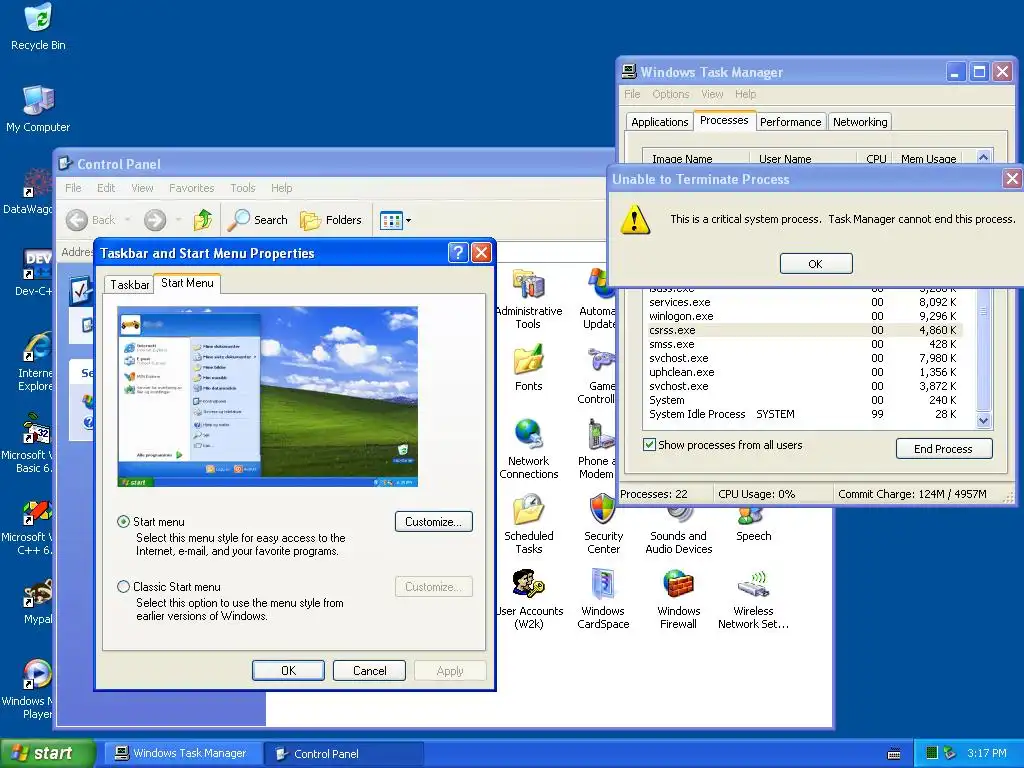1024x768 pixels.
Task: Open the Recycle Bin desktop icon
Action: tap(38, 26)
